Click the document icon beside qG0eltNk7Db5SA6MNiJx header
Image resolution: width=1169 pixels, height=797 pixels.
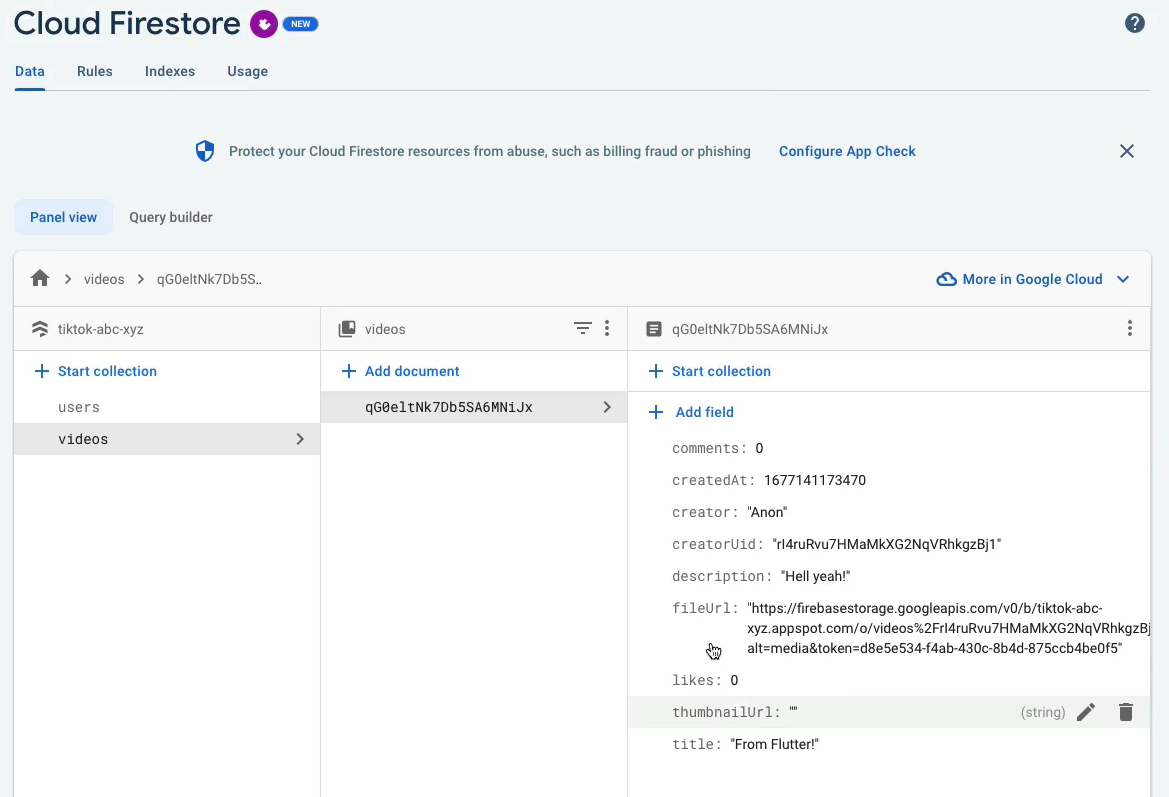(x=654, y=329)
